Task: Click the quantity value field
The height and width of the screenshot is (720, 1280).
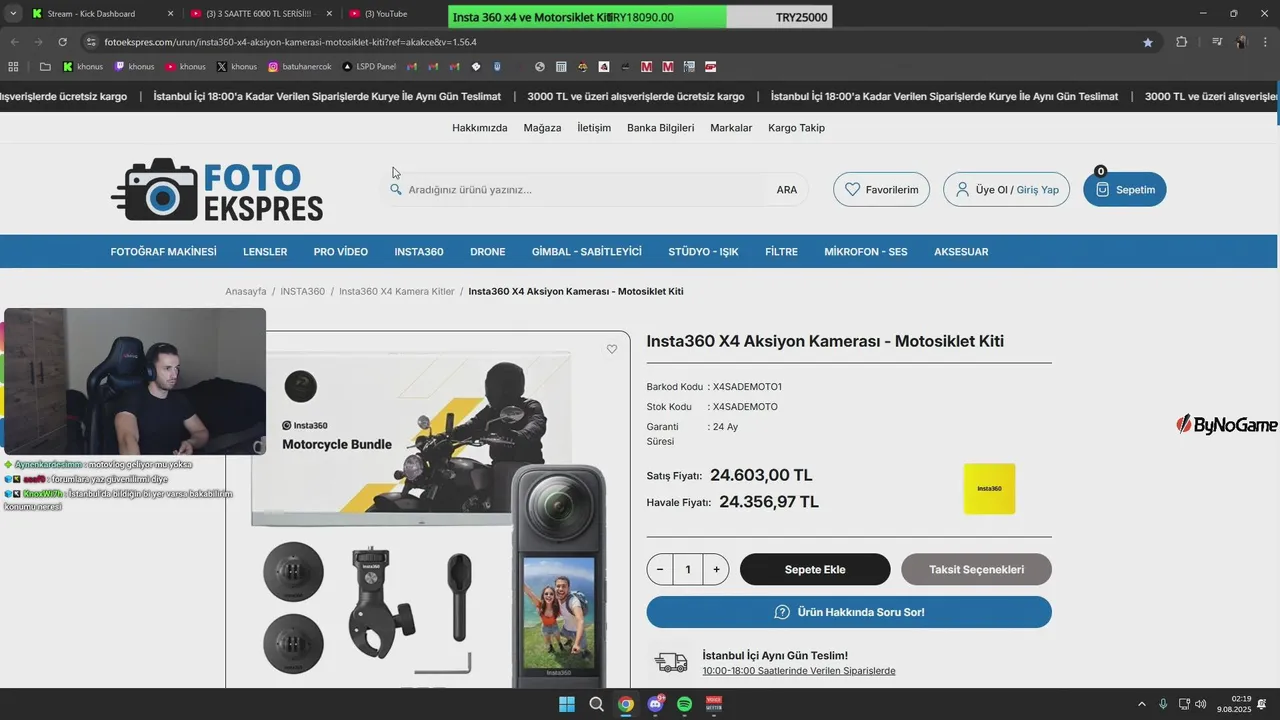Action: tap(688, 570)
